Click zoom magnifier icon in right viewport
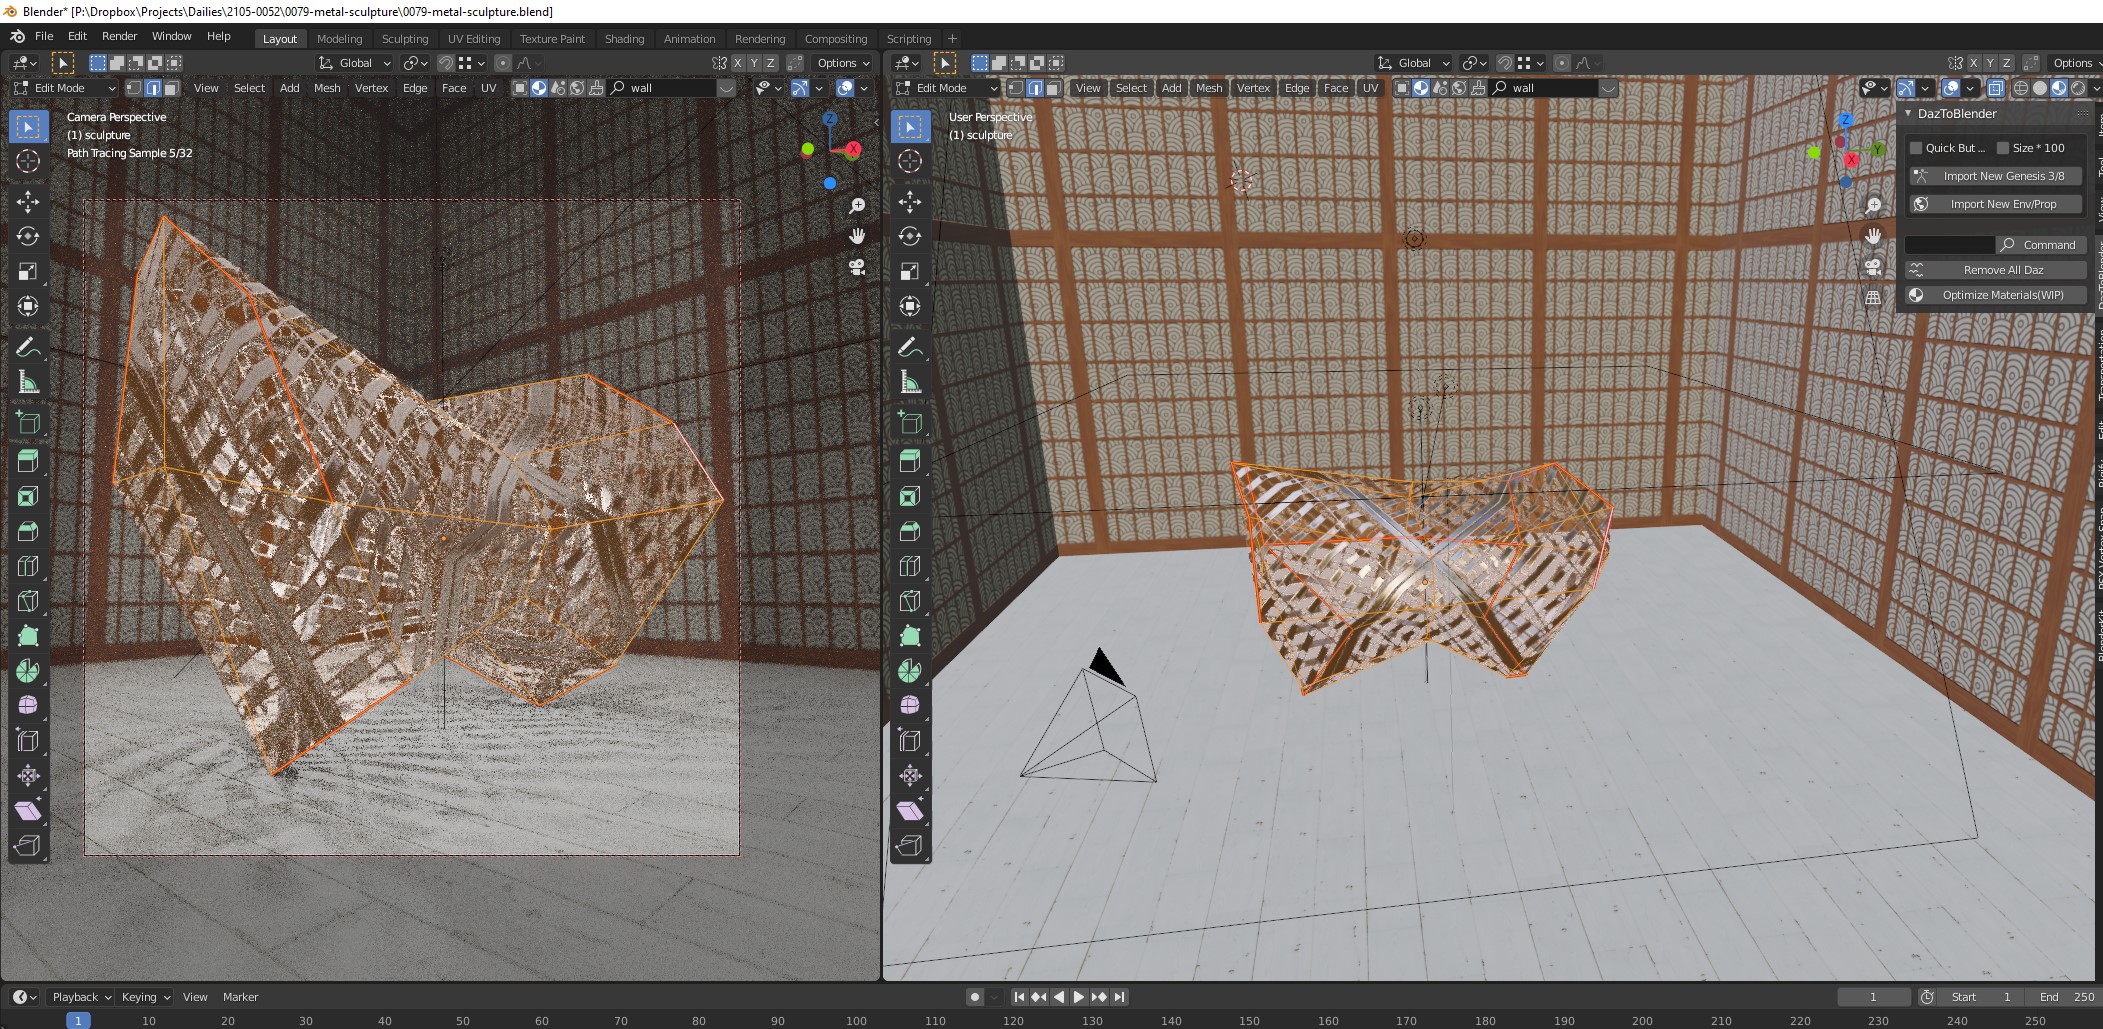 1874,205
